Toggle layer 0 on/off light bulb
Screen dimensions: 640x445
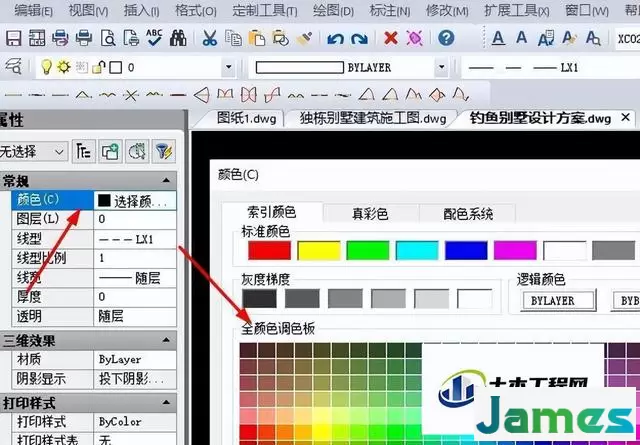click(47, 67)
